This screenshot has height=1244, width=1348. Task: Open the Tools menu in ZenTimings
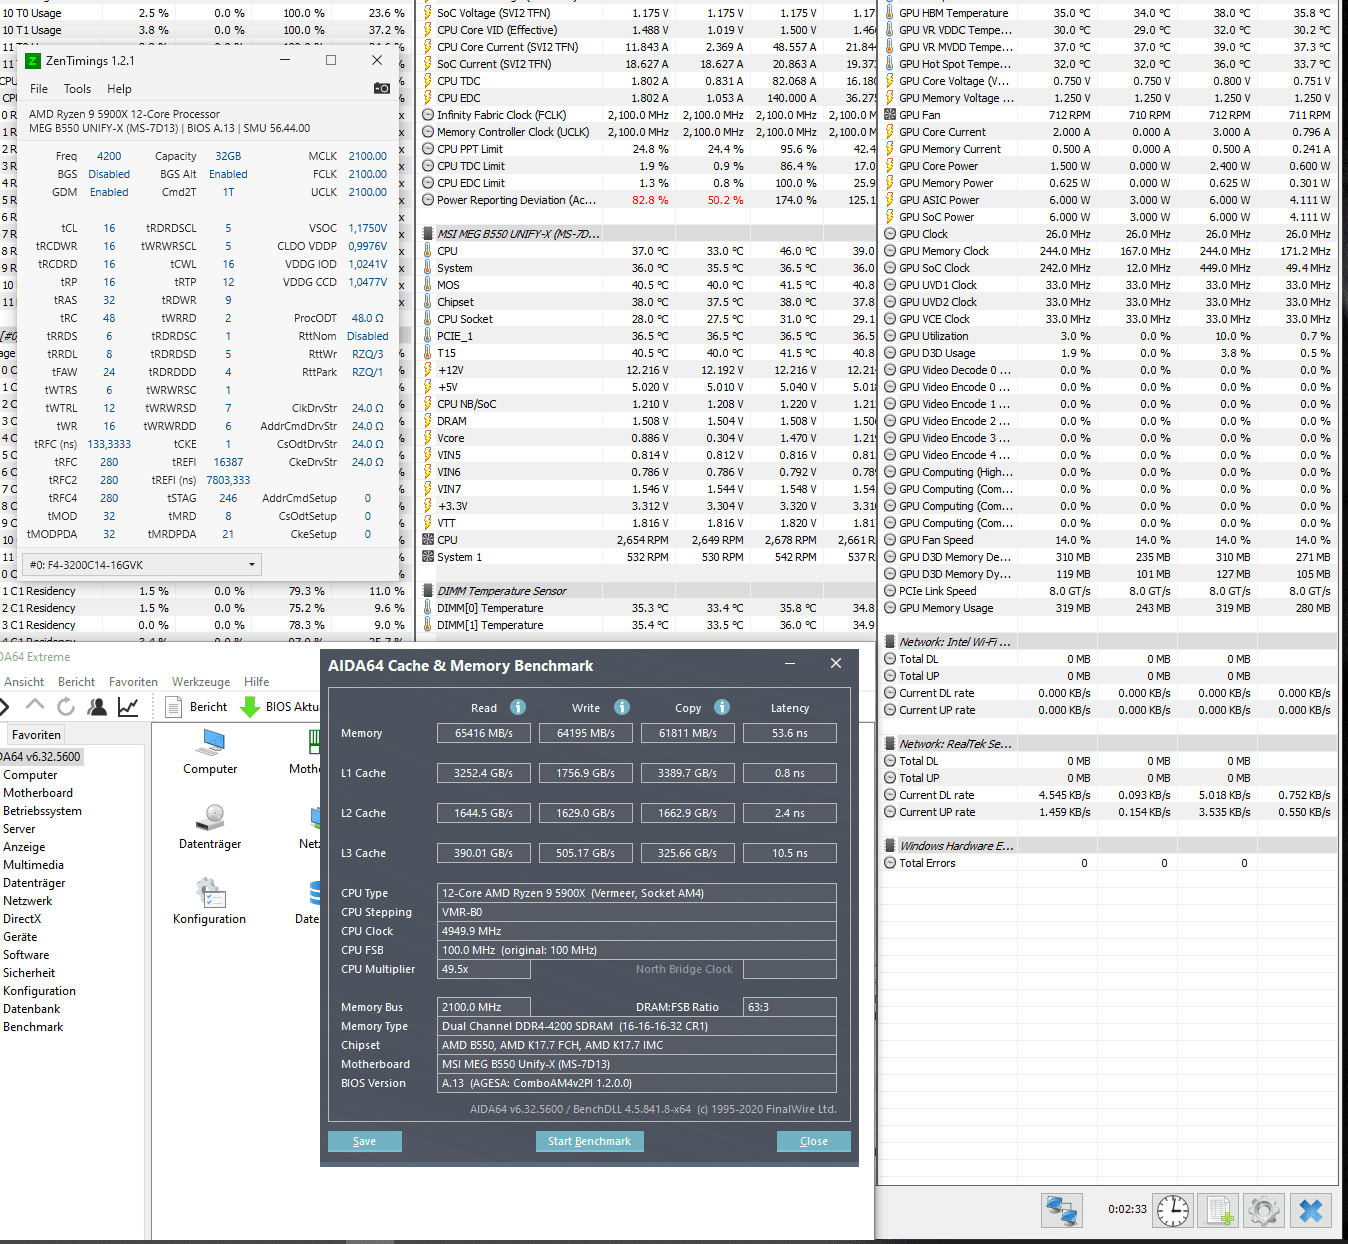pos(77,89)
